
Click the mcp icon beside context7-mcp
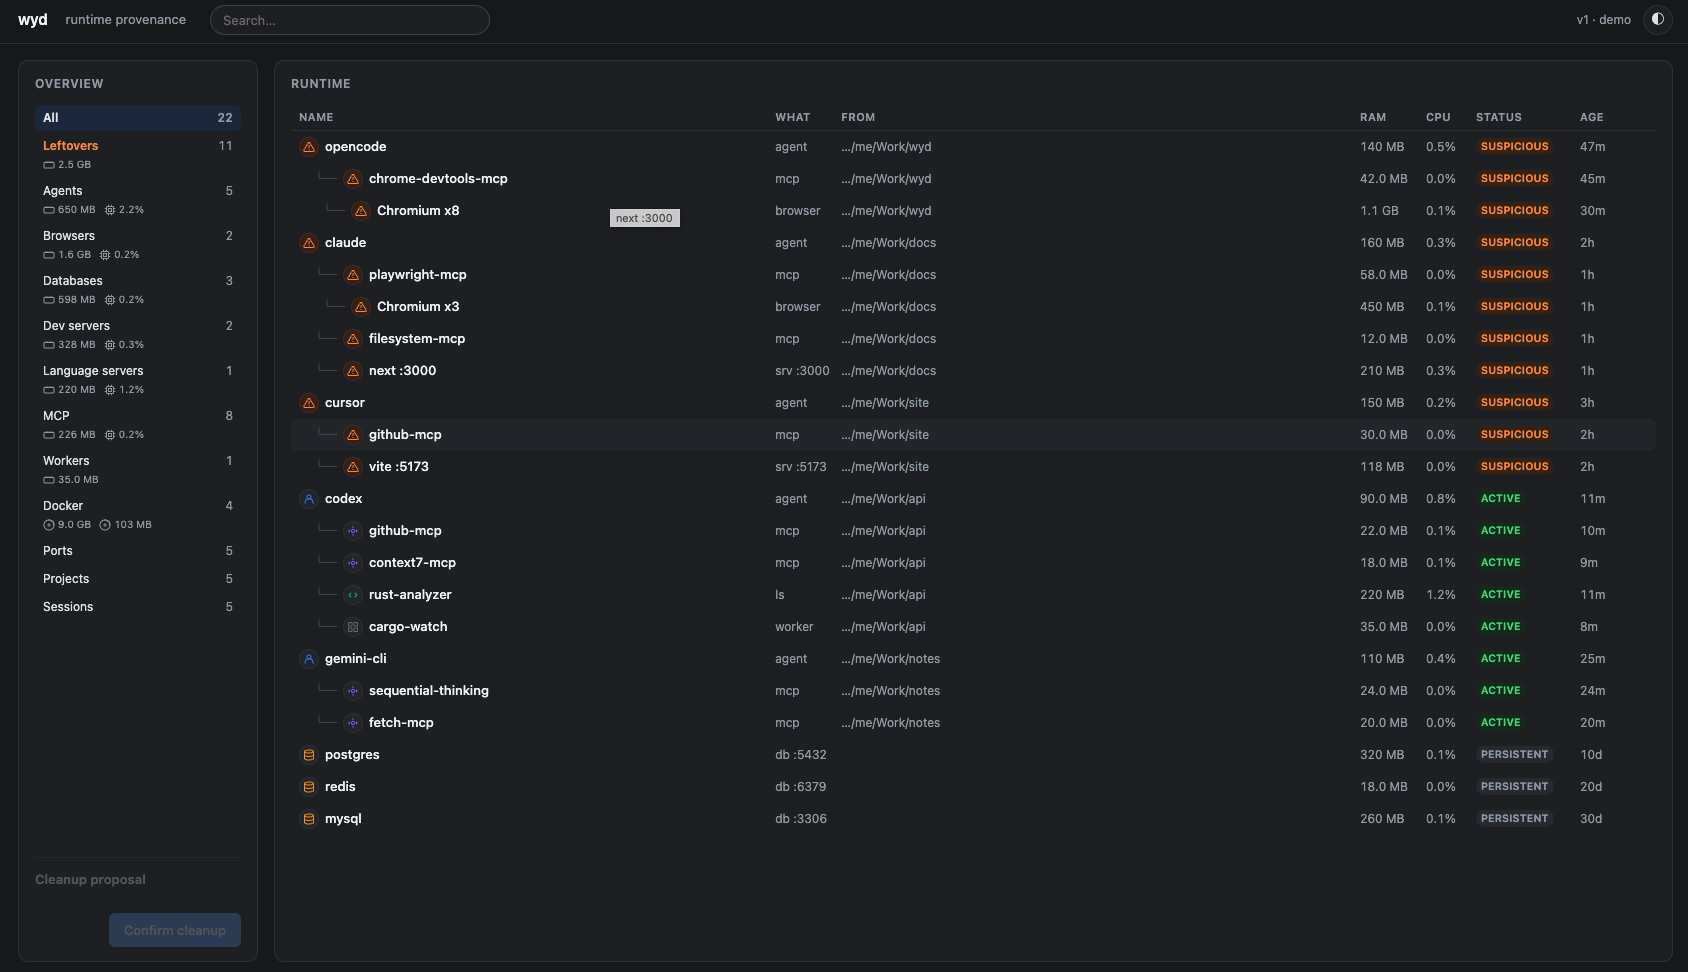(353, 563)
